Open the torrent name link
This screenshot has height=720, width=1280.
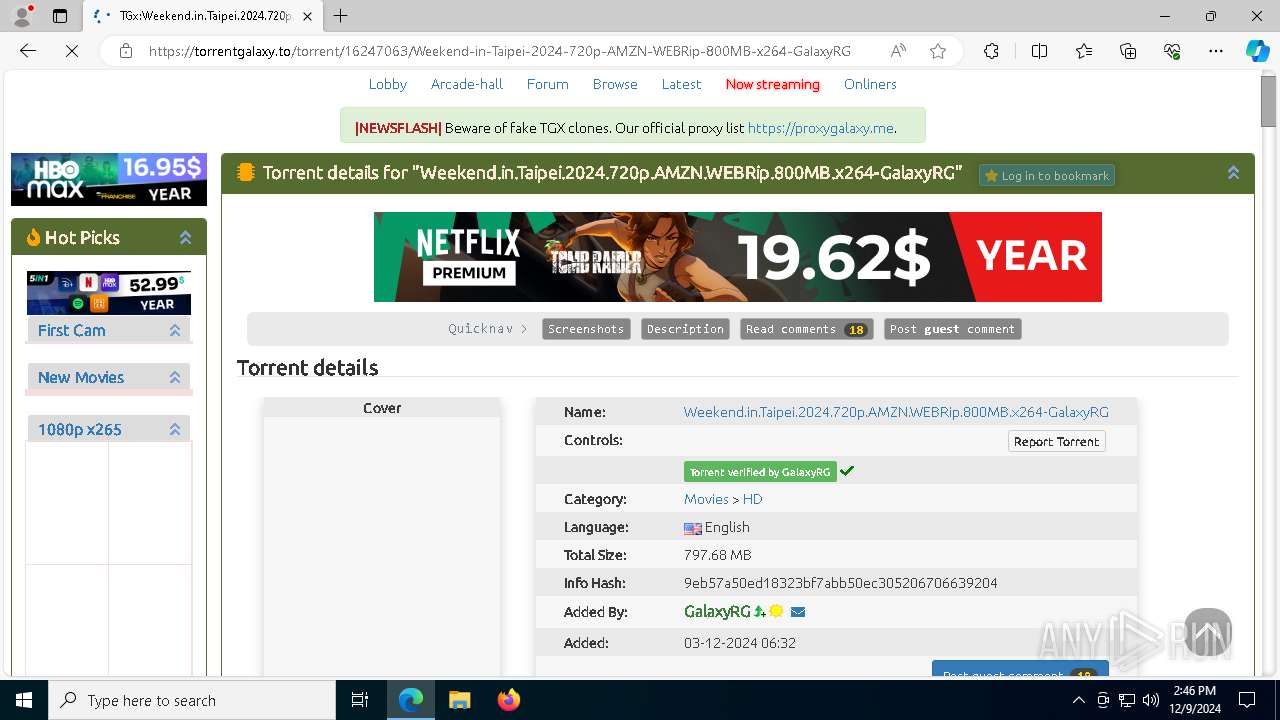pos(896,412)
